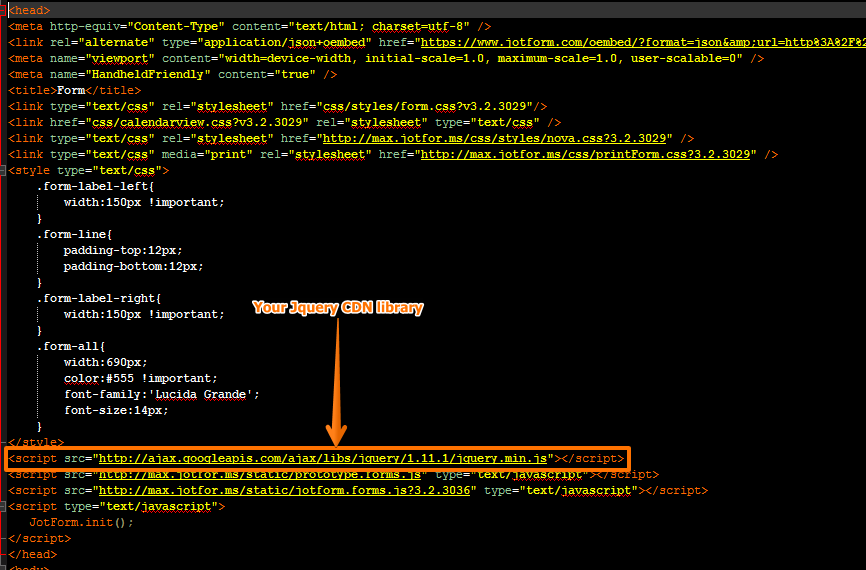Collapse the head tag fold marker
866x570 pixels.
coord(4,10)
